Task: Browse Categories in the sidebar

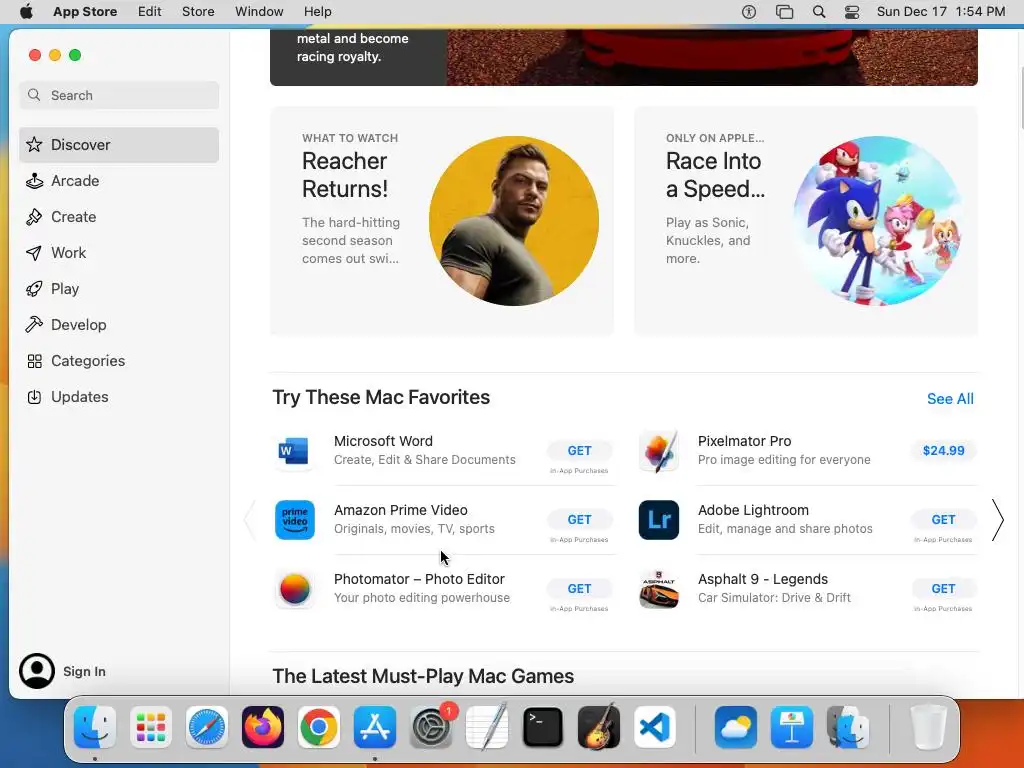Action: (x=119, y=360)
